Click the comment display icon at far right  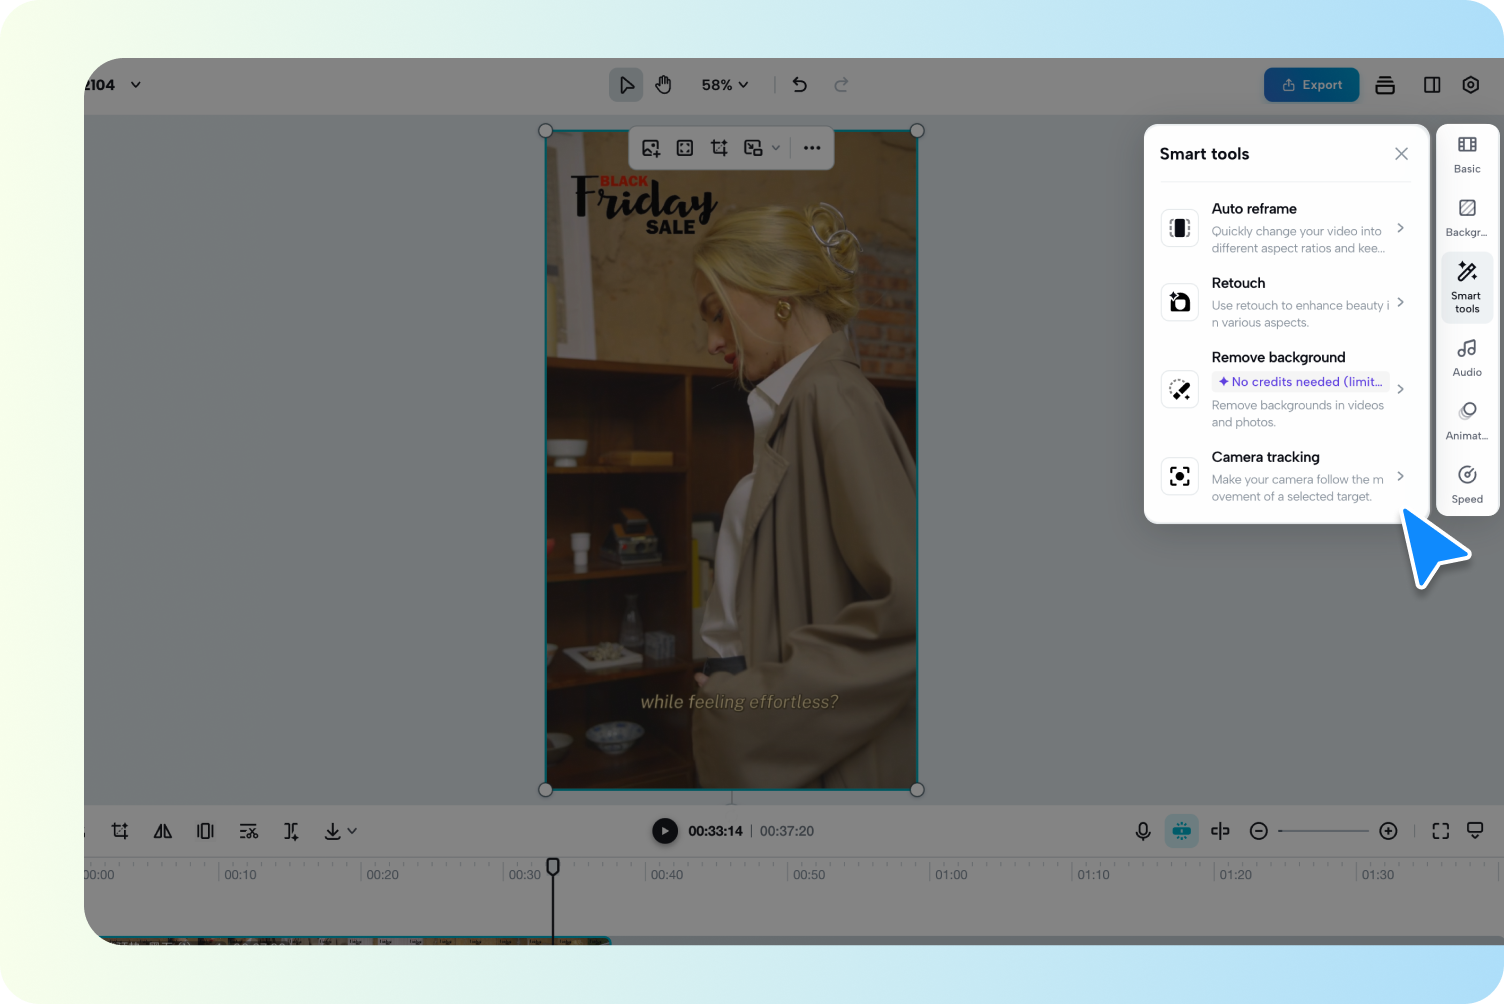click(x=1475, y=831)
